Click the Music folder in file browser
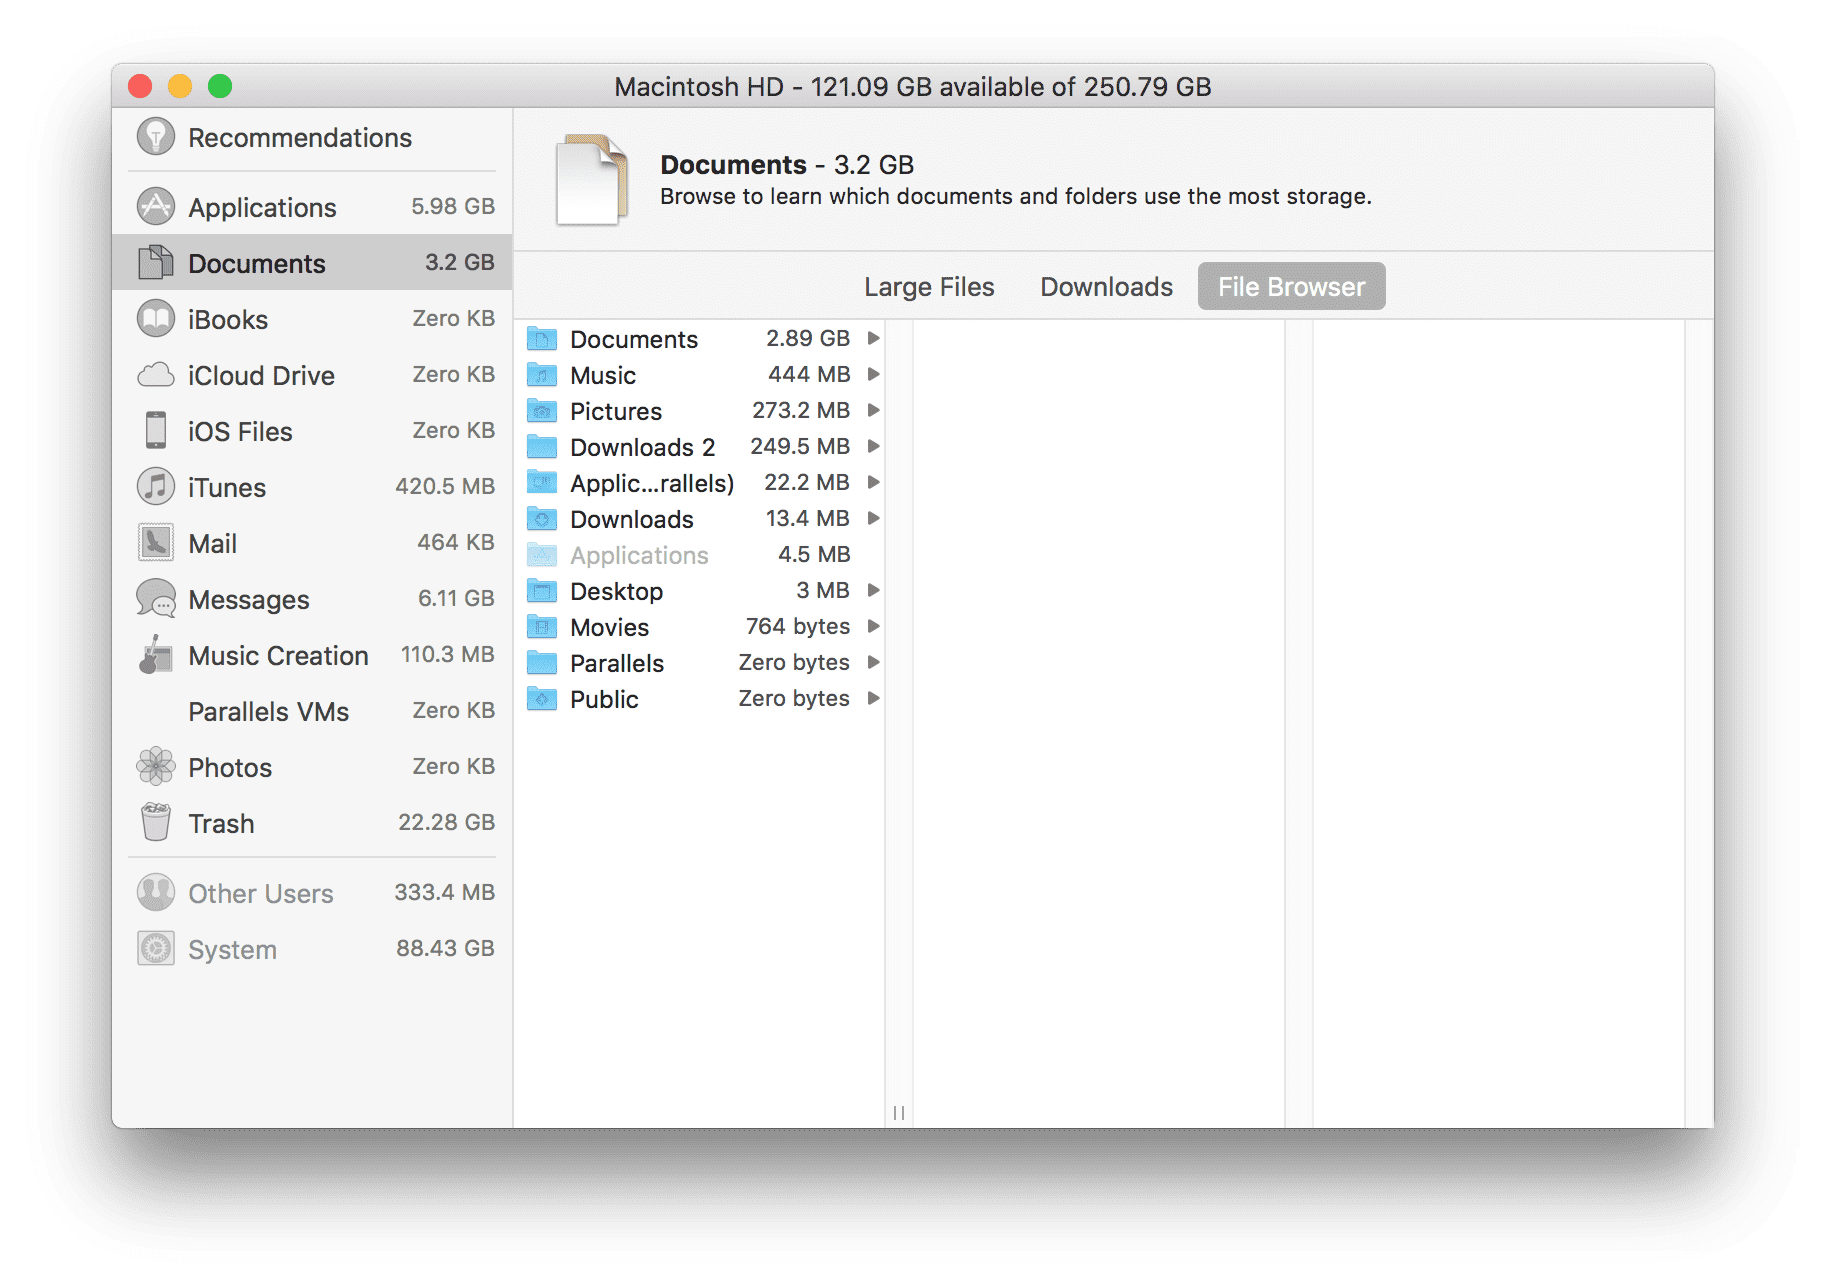The image size is (1826, 1288). tap(602, 375)
